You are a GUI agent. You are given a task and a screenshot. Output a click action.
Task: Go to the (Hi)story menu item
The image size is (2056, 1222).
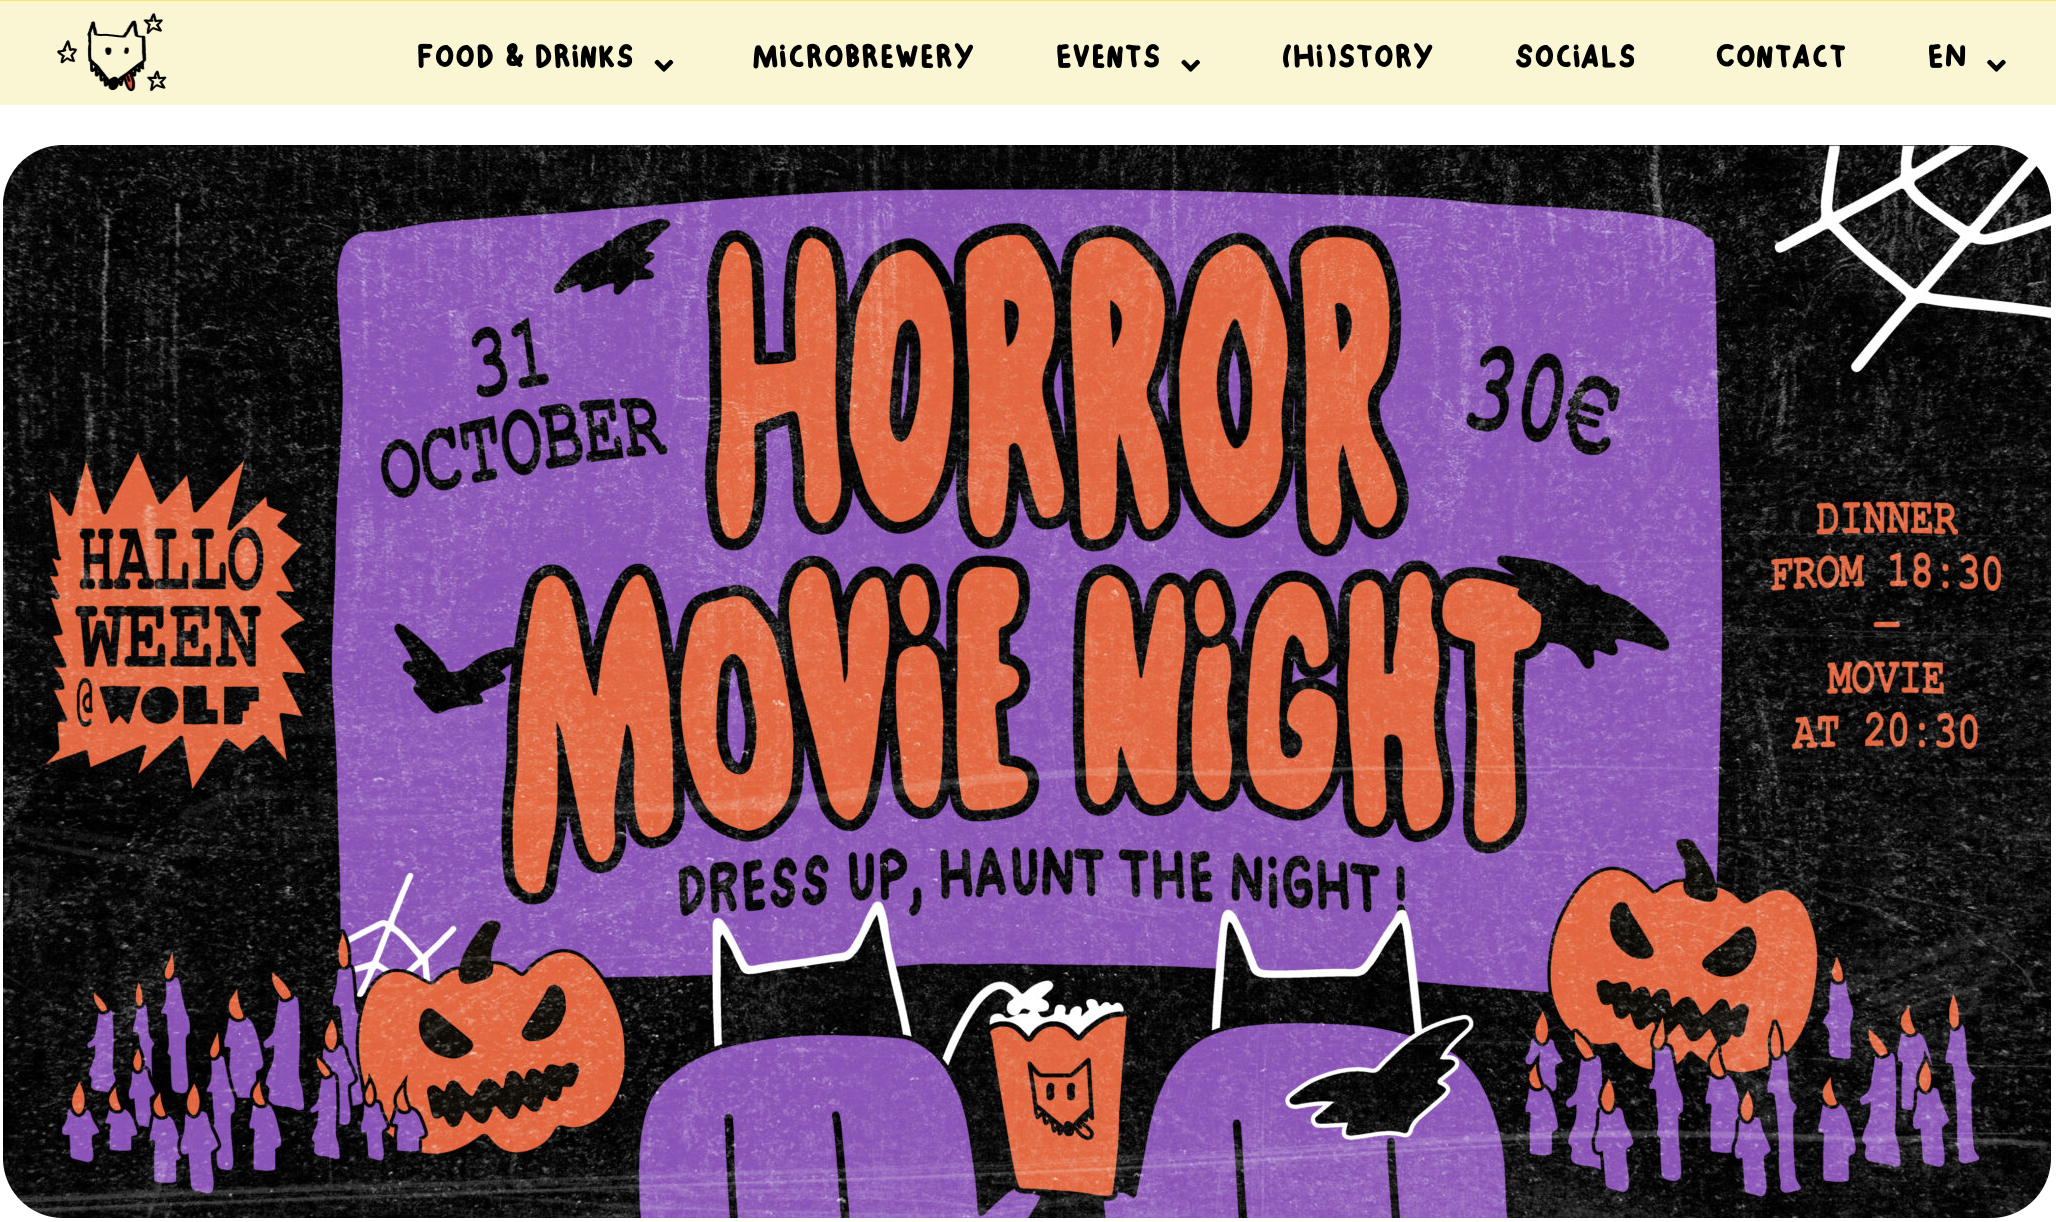(x=1357, y=56)
